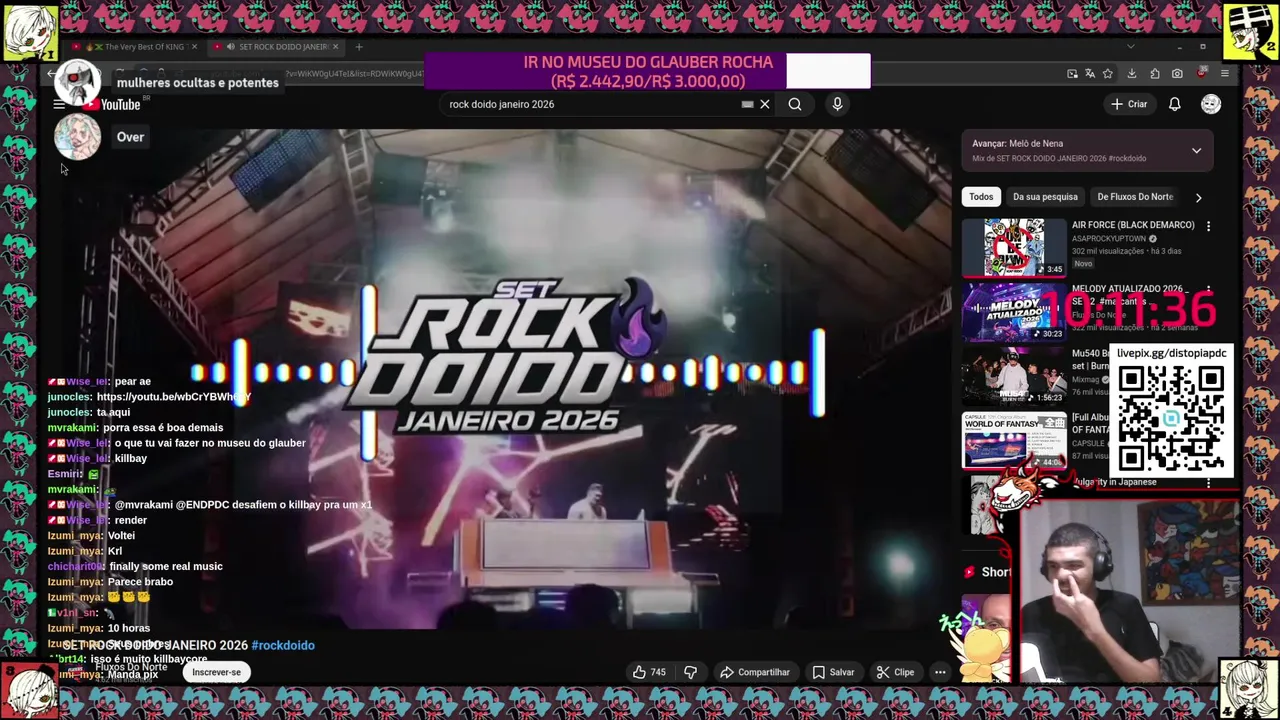The height and width of the screenshot is (720, 1280).
Task: Open picture-in-picture icon in address bar
Action: [1072, 74]
